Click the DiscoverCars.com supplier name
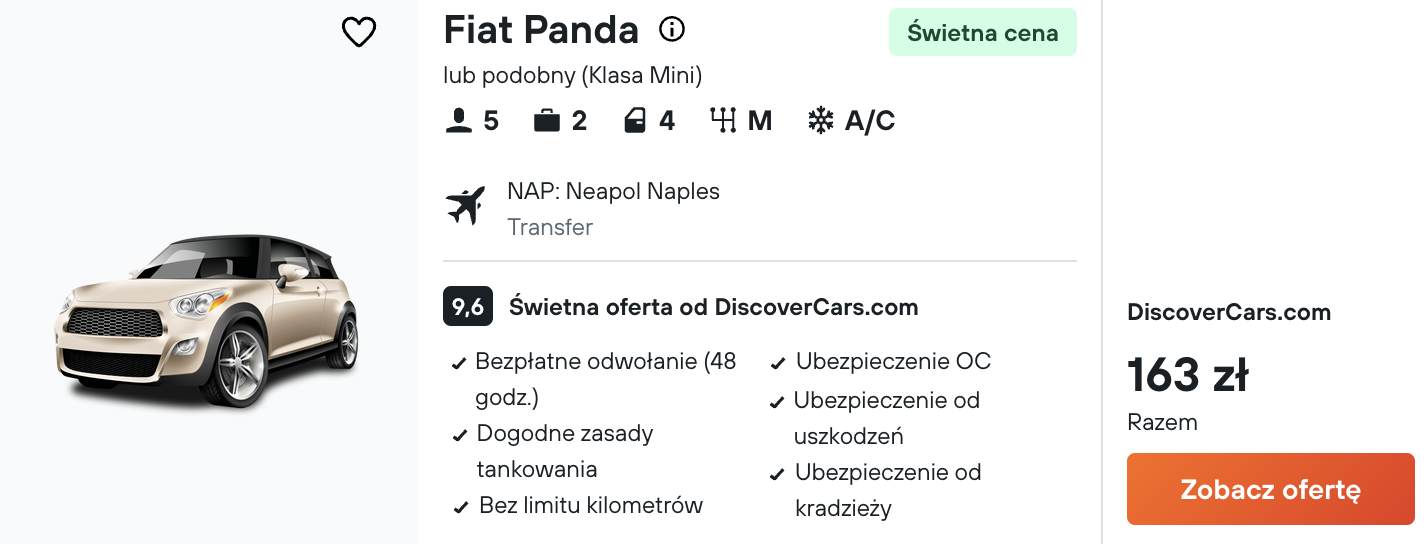This screenshot has width=1426, height=544. (1229, 312)
